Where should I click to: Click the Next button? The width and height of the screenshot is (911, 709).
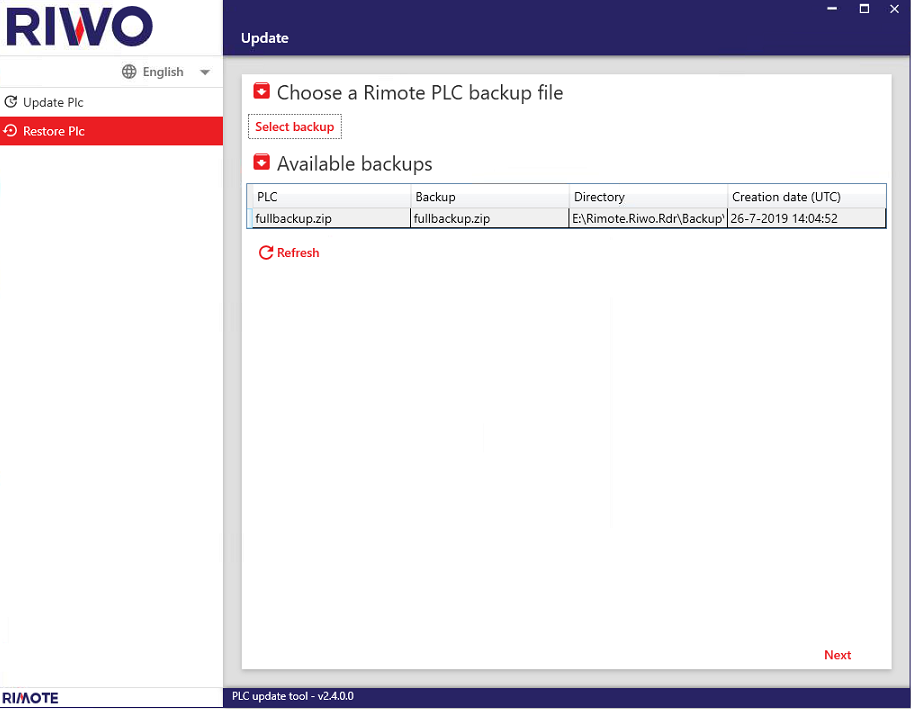pyautogui.click(x=837, y=655)
